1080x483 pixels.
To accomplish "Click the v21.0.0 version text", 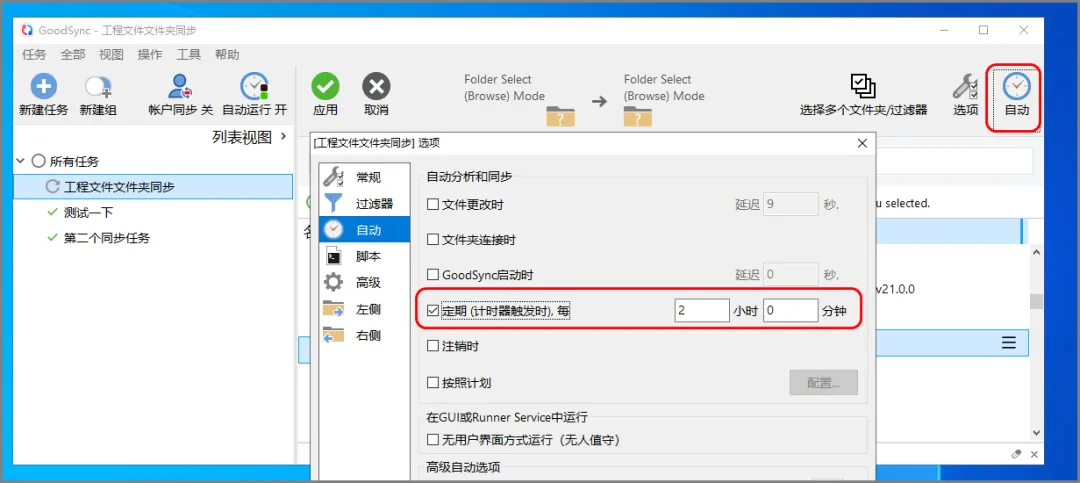I will tap(894, 289).
